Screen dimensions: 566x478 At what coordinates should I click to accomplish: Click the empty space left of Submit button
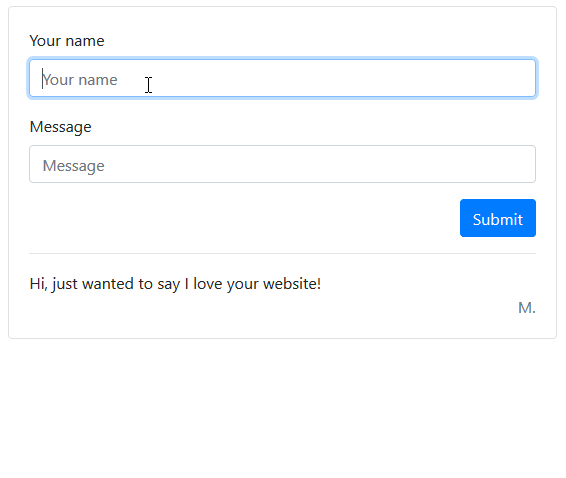[242, 218]
